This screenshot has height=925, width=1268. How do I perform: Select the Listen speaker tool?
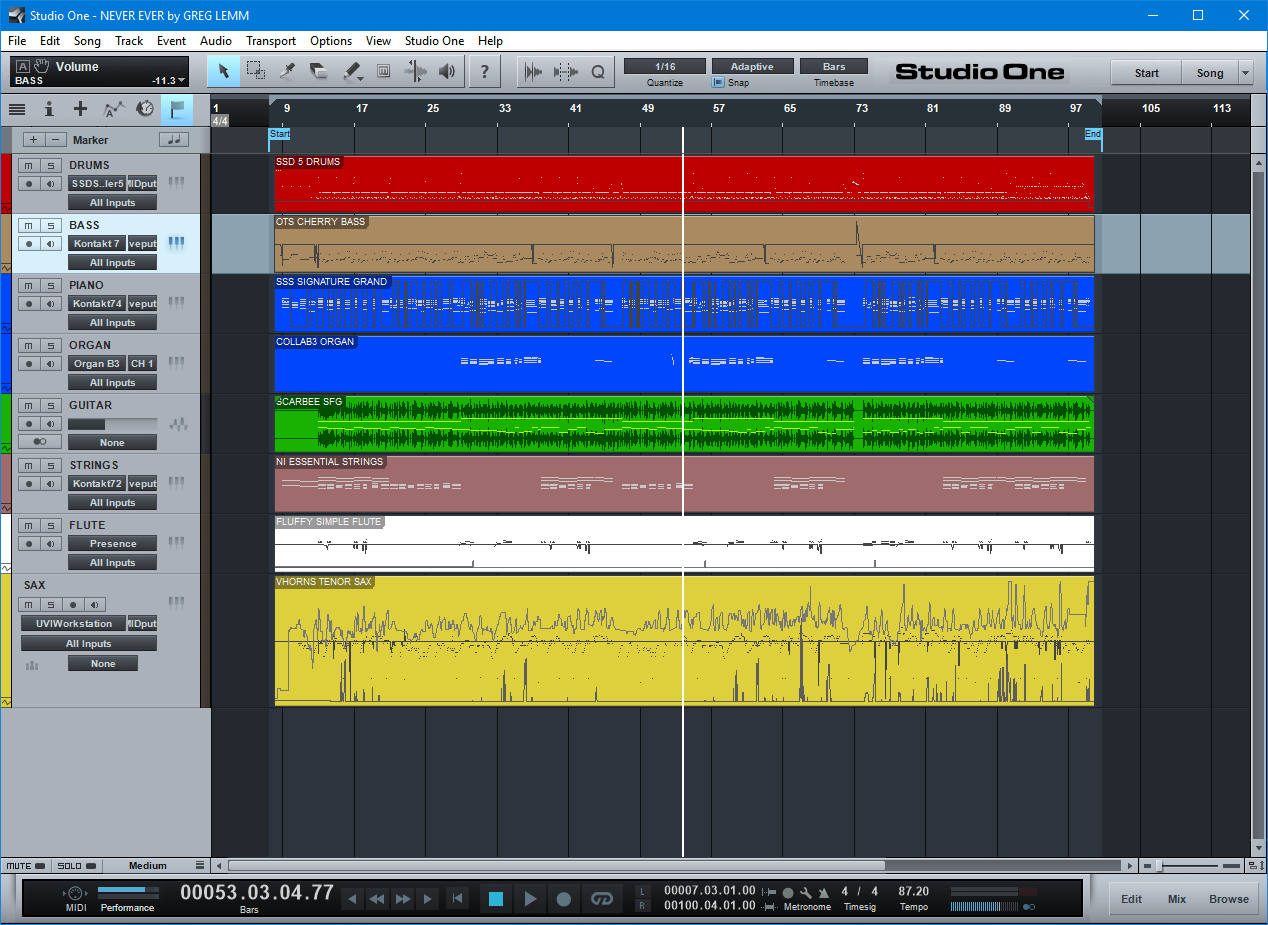447,71
